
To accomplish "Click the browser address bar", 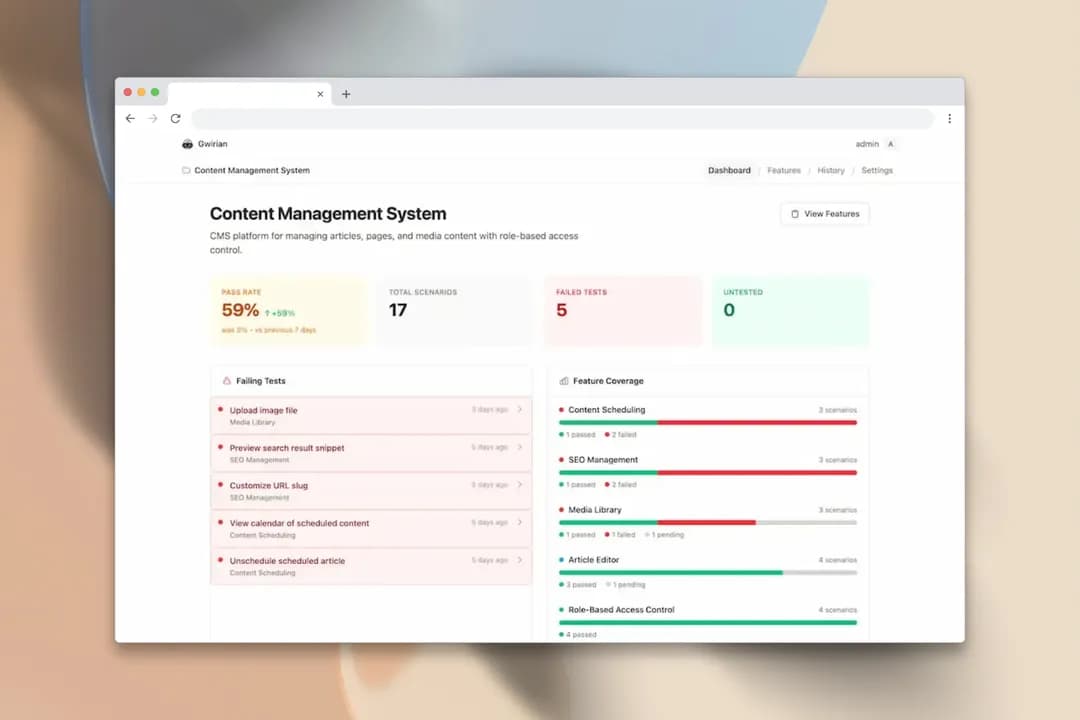I will click(x=563, y=119).
